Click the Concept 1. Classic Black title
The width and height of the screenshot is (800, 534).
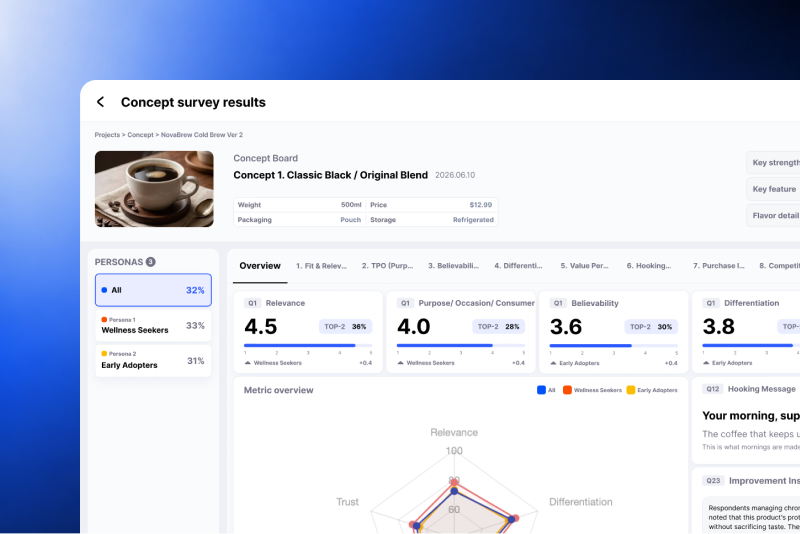pos(331,175)
